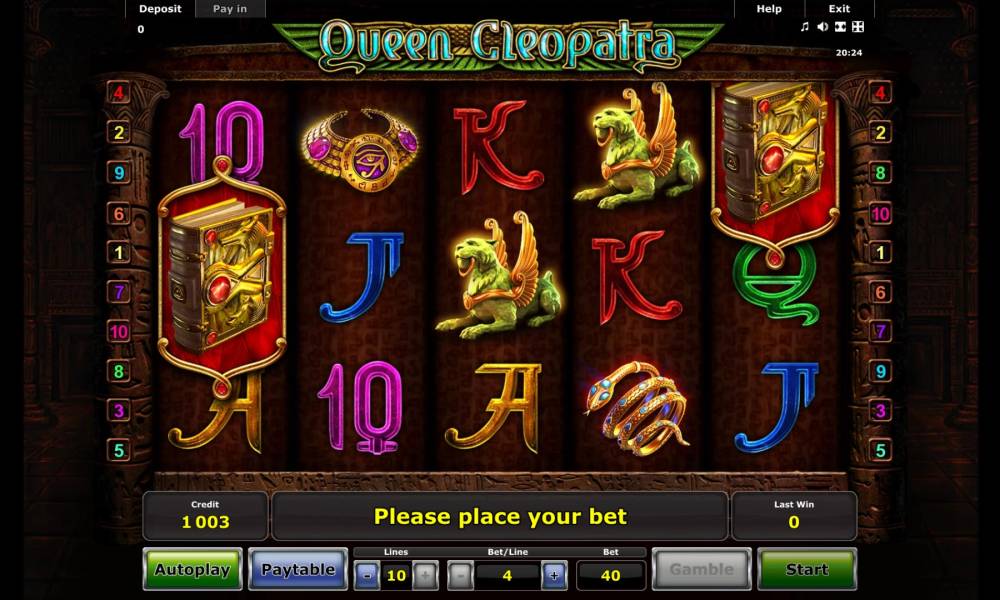Mute sound with the speaker icon
This screenshot has width=1000, height=600.
tap(822, 27)
